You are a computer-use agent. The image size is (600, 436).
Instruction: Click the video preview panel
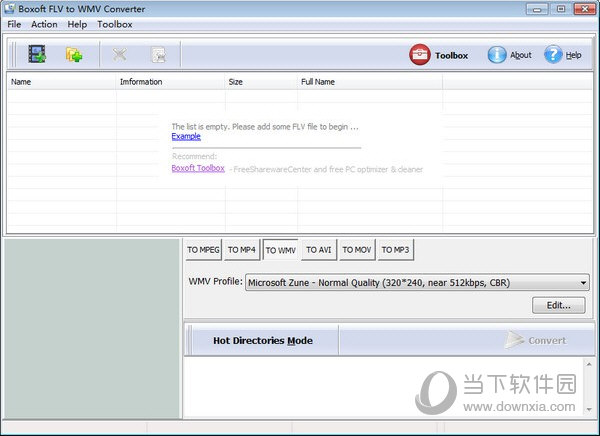point(92,328)
